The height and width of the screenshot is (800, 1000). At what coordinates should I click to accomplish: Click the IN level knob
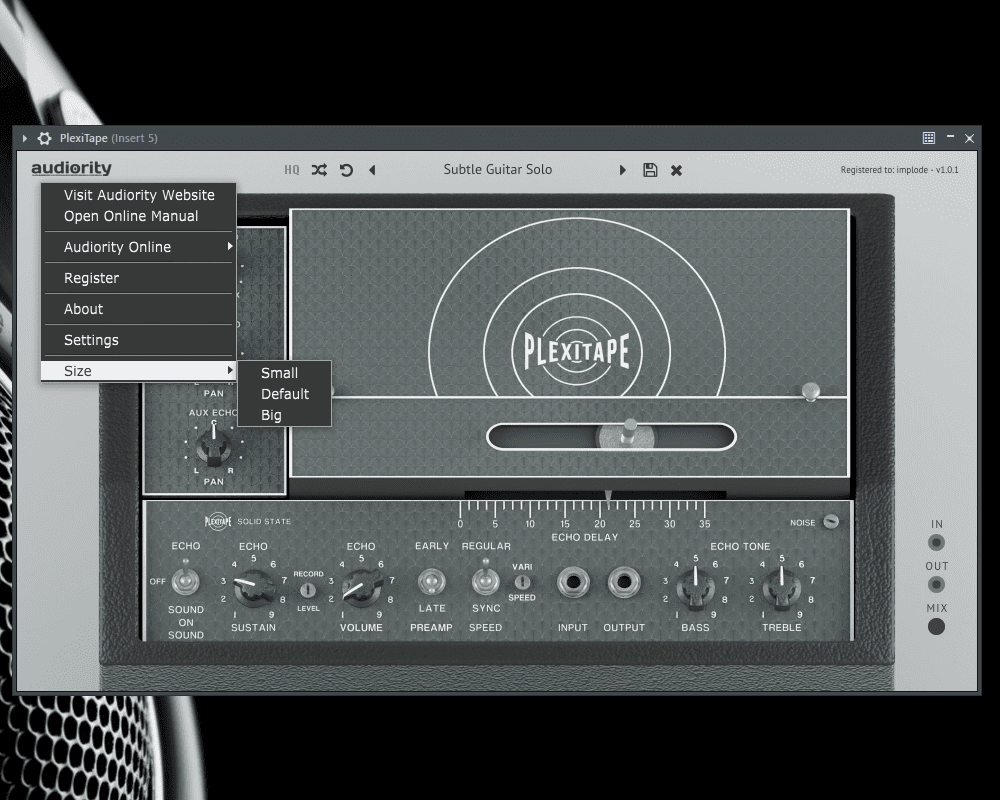pos(936,543)
